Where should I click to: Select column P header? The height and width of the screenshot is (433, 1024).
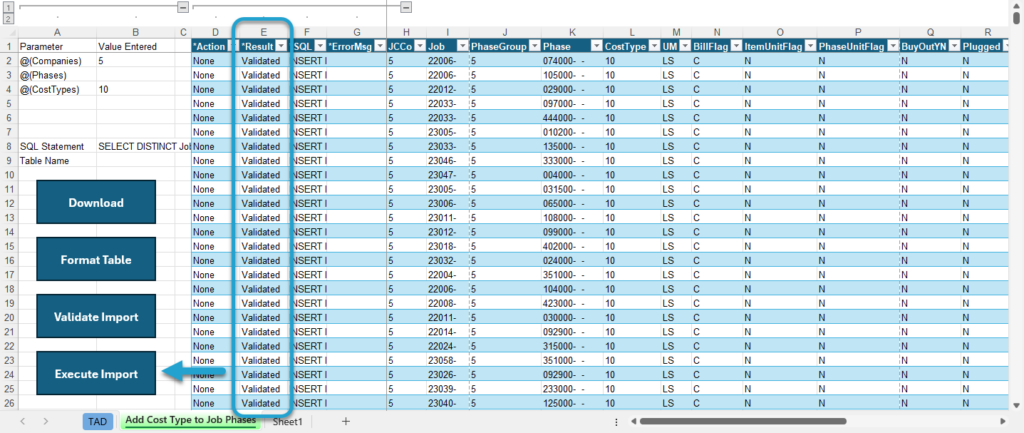[x=858, y=32]
